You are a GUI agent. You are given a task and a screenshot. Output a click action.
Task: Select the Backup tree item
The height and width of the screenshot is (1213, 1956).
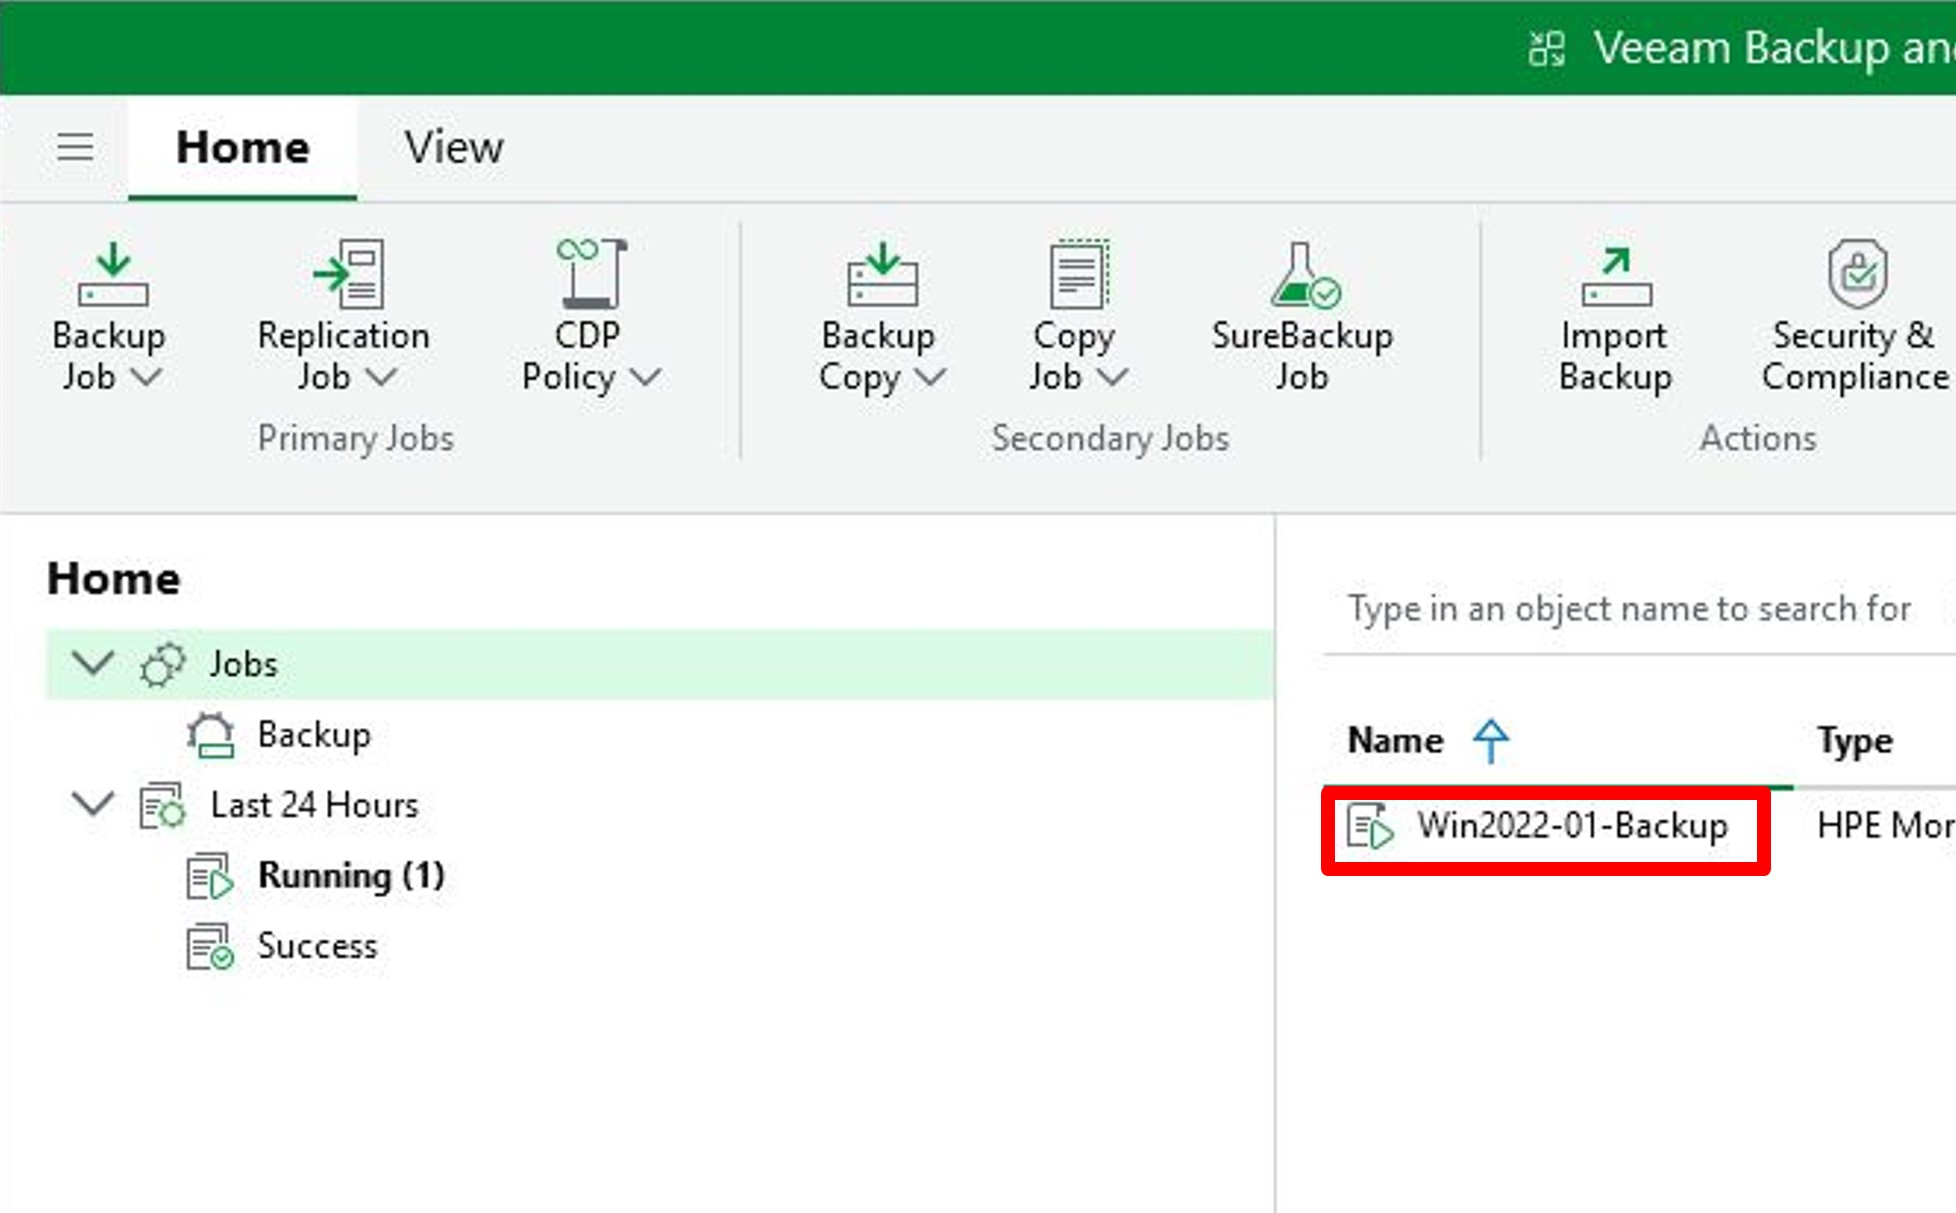(314, 735)
